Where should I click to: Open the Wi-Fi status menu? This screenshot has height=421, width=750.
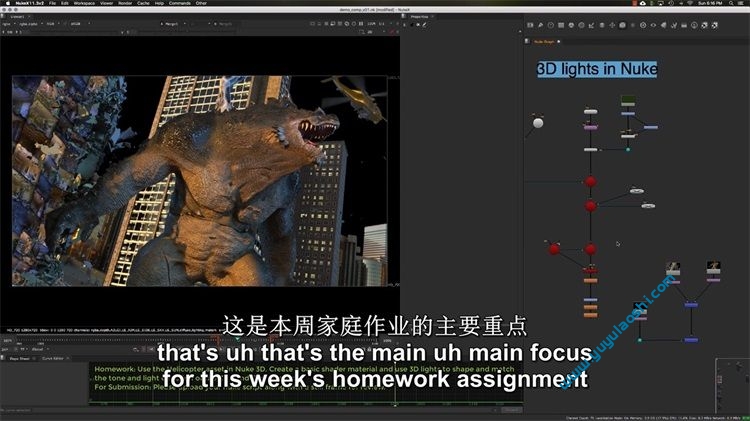click(x=690, y=3)
